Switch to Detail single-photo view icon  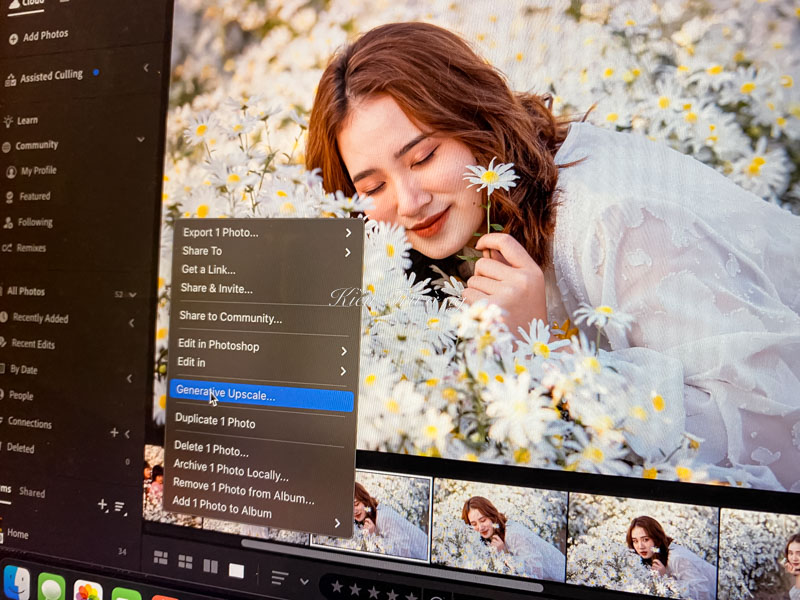pos(236,570)
